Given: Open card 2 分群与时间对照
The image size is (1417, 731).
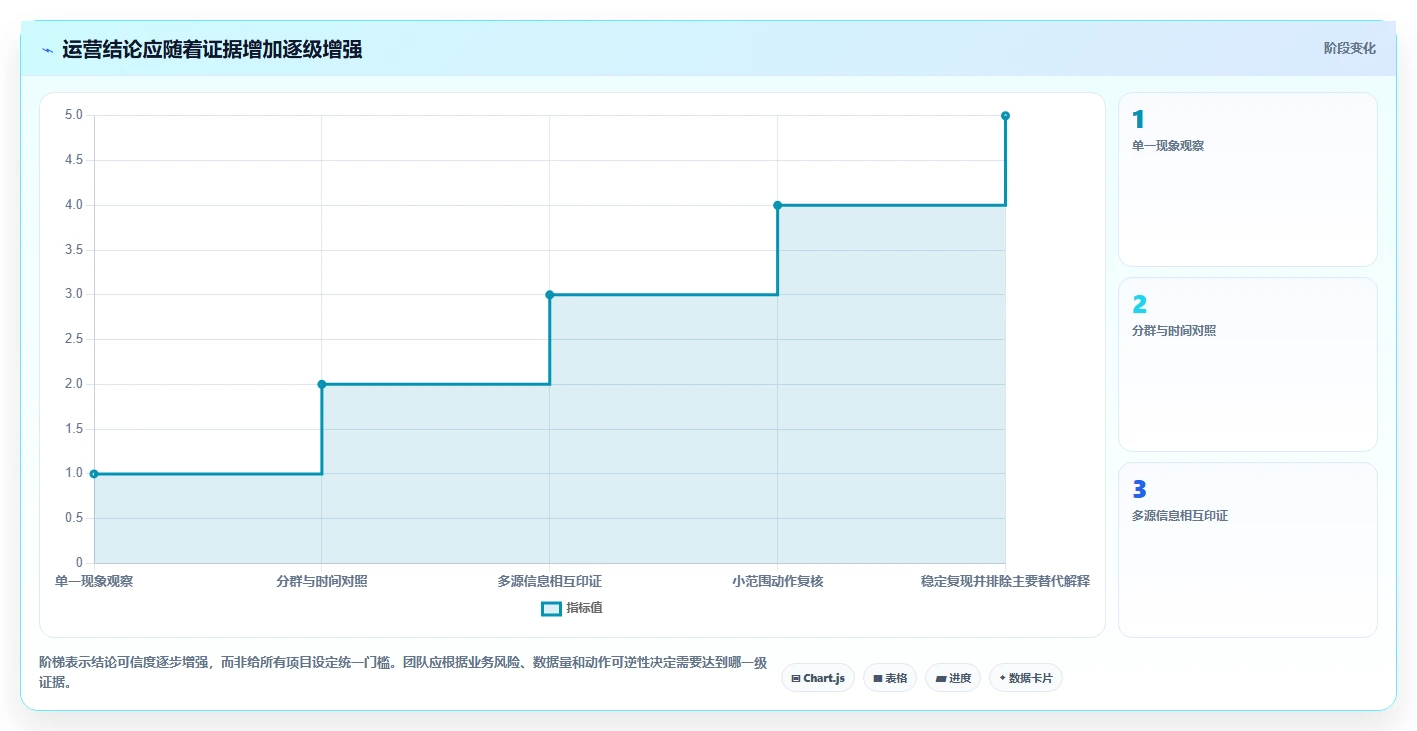Looking at the screenshot, I should click(x=1247, y=365).
